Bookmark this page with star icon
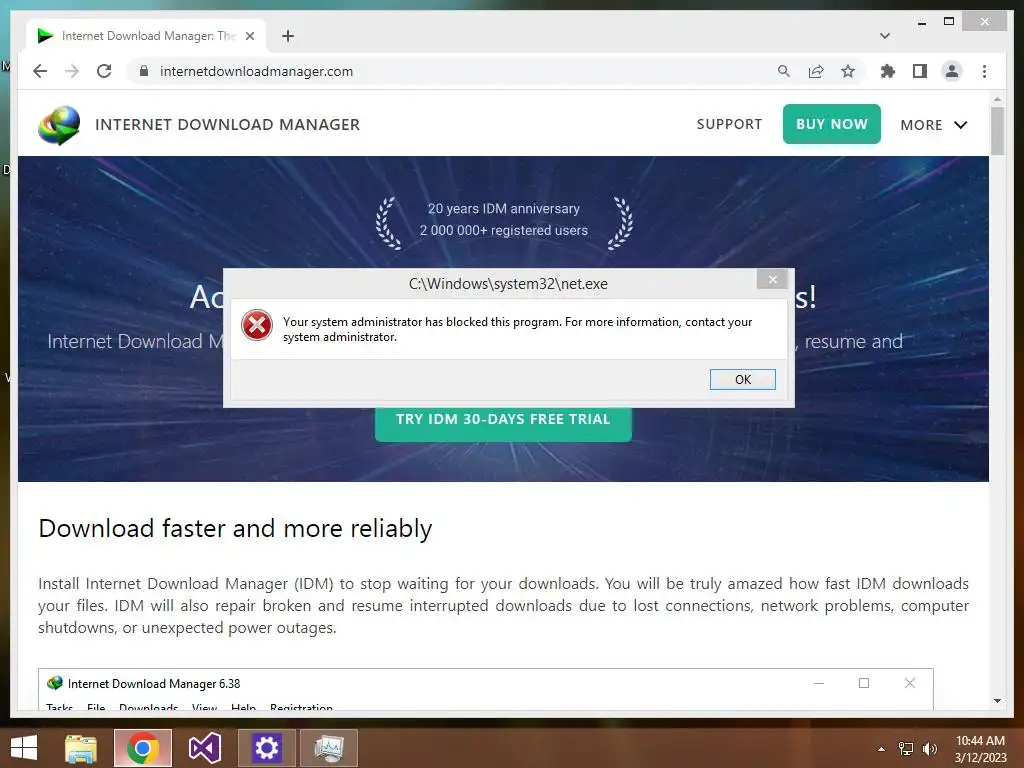This screenshot has height=768, width=1024. point(848,71)
